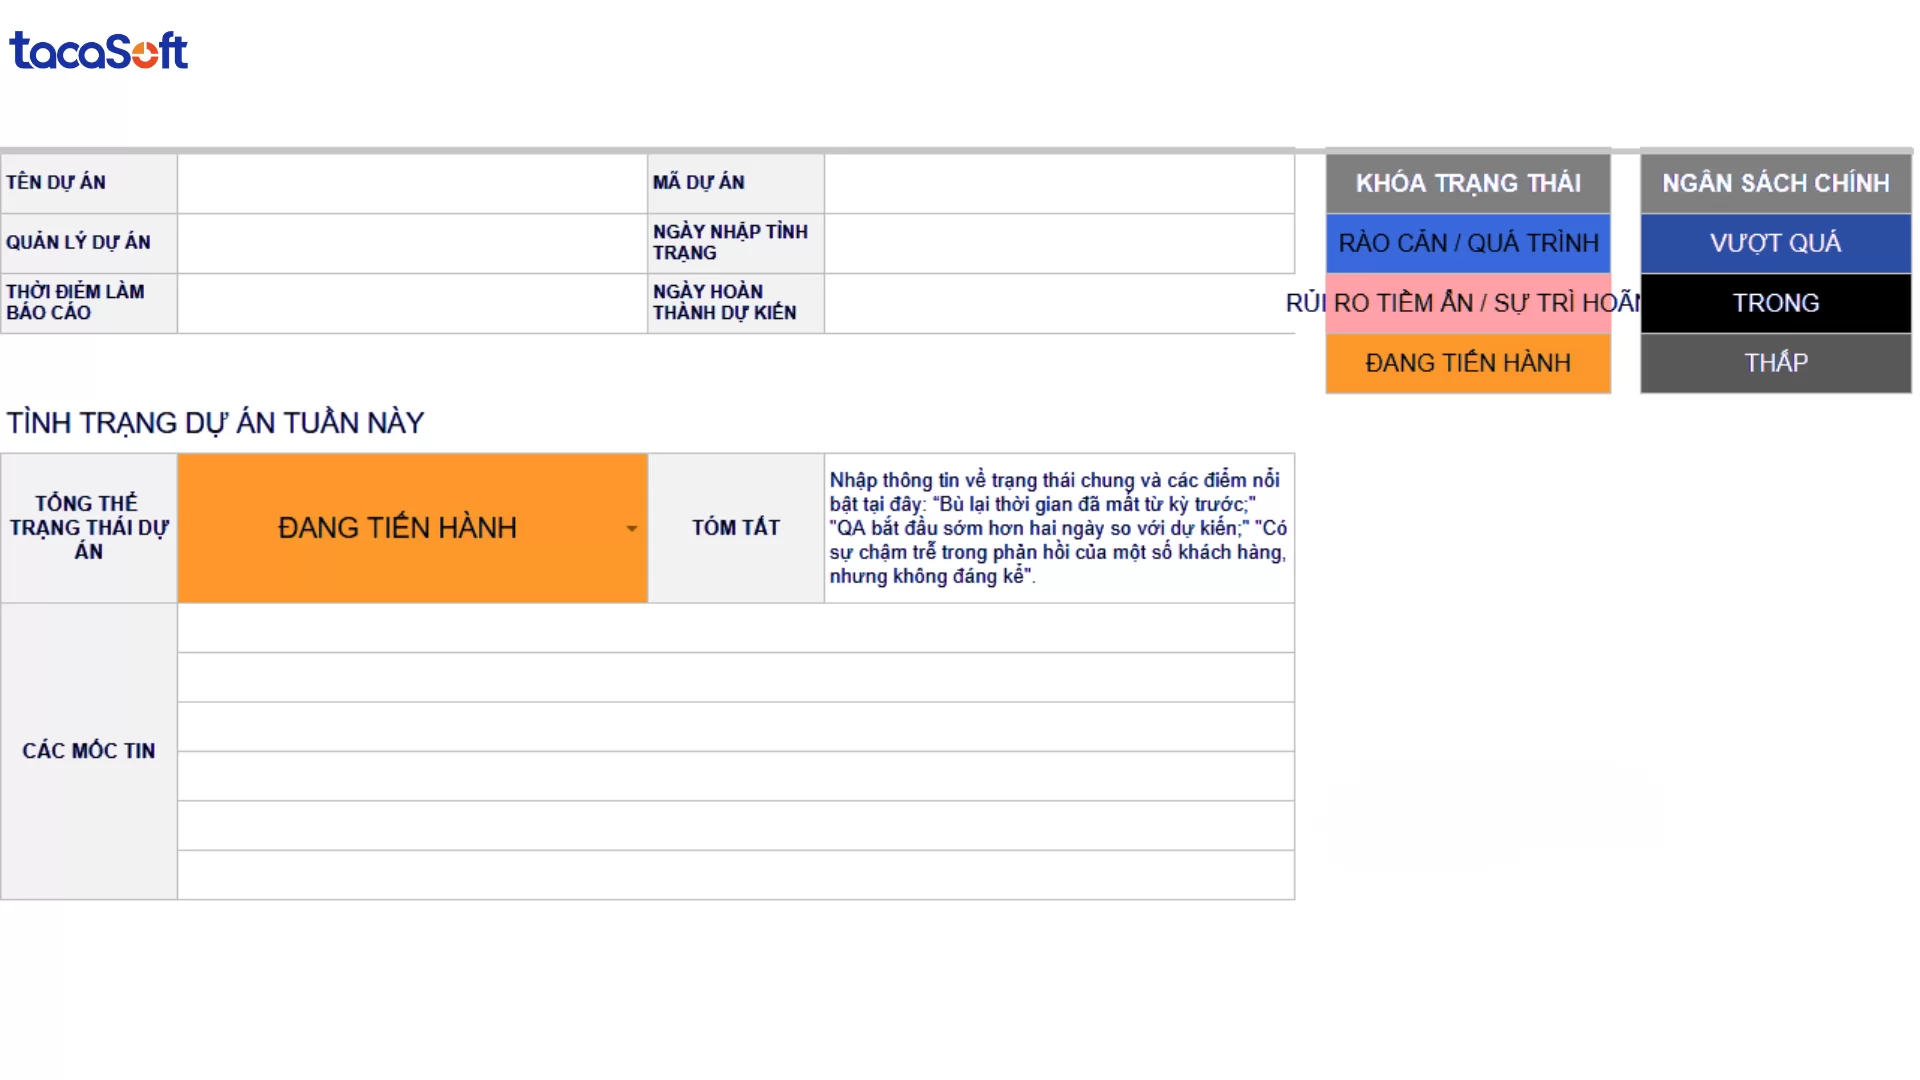The width and height of the screenshot is (1920, 1080).
Task: Click the gray THẤP budget swatch
Action: click(x=1775, y=363)
